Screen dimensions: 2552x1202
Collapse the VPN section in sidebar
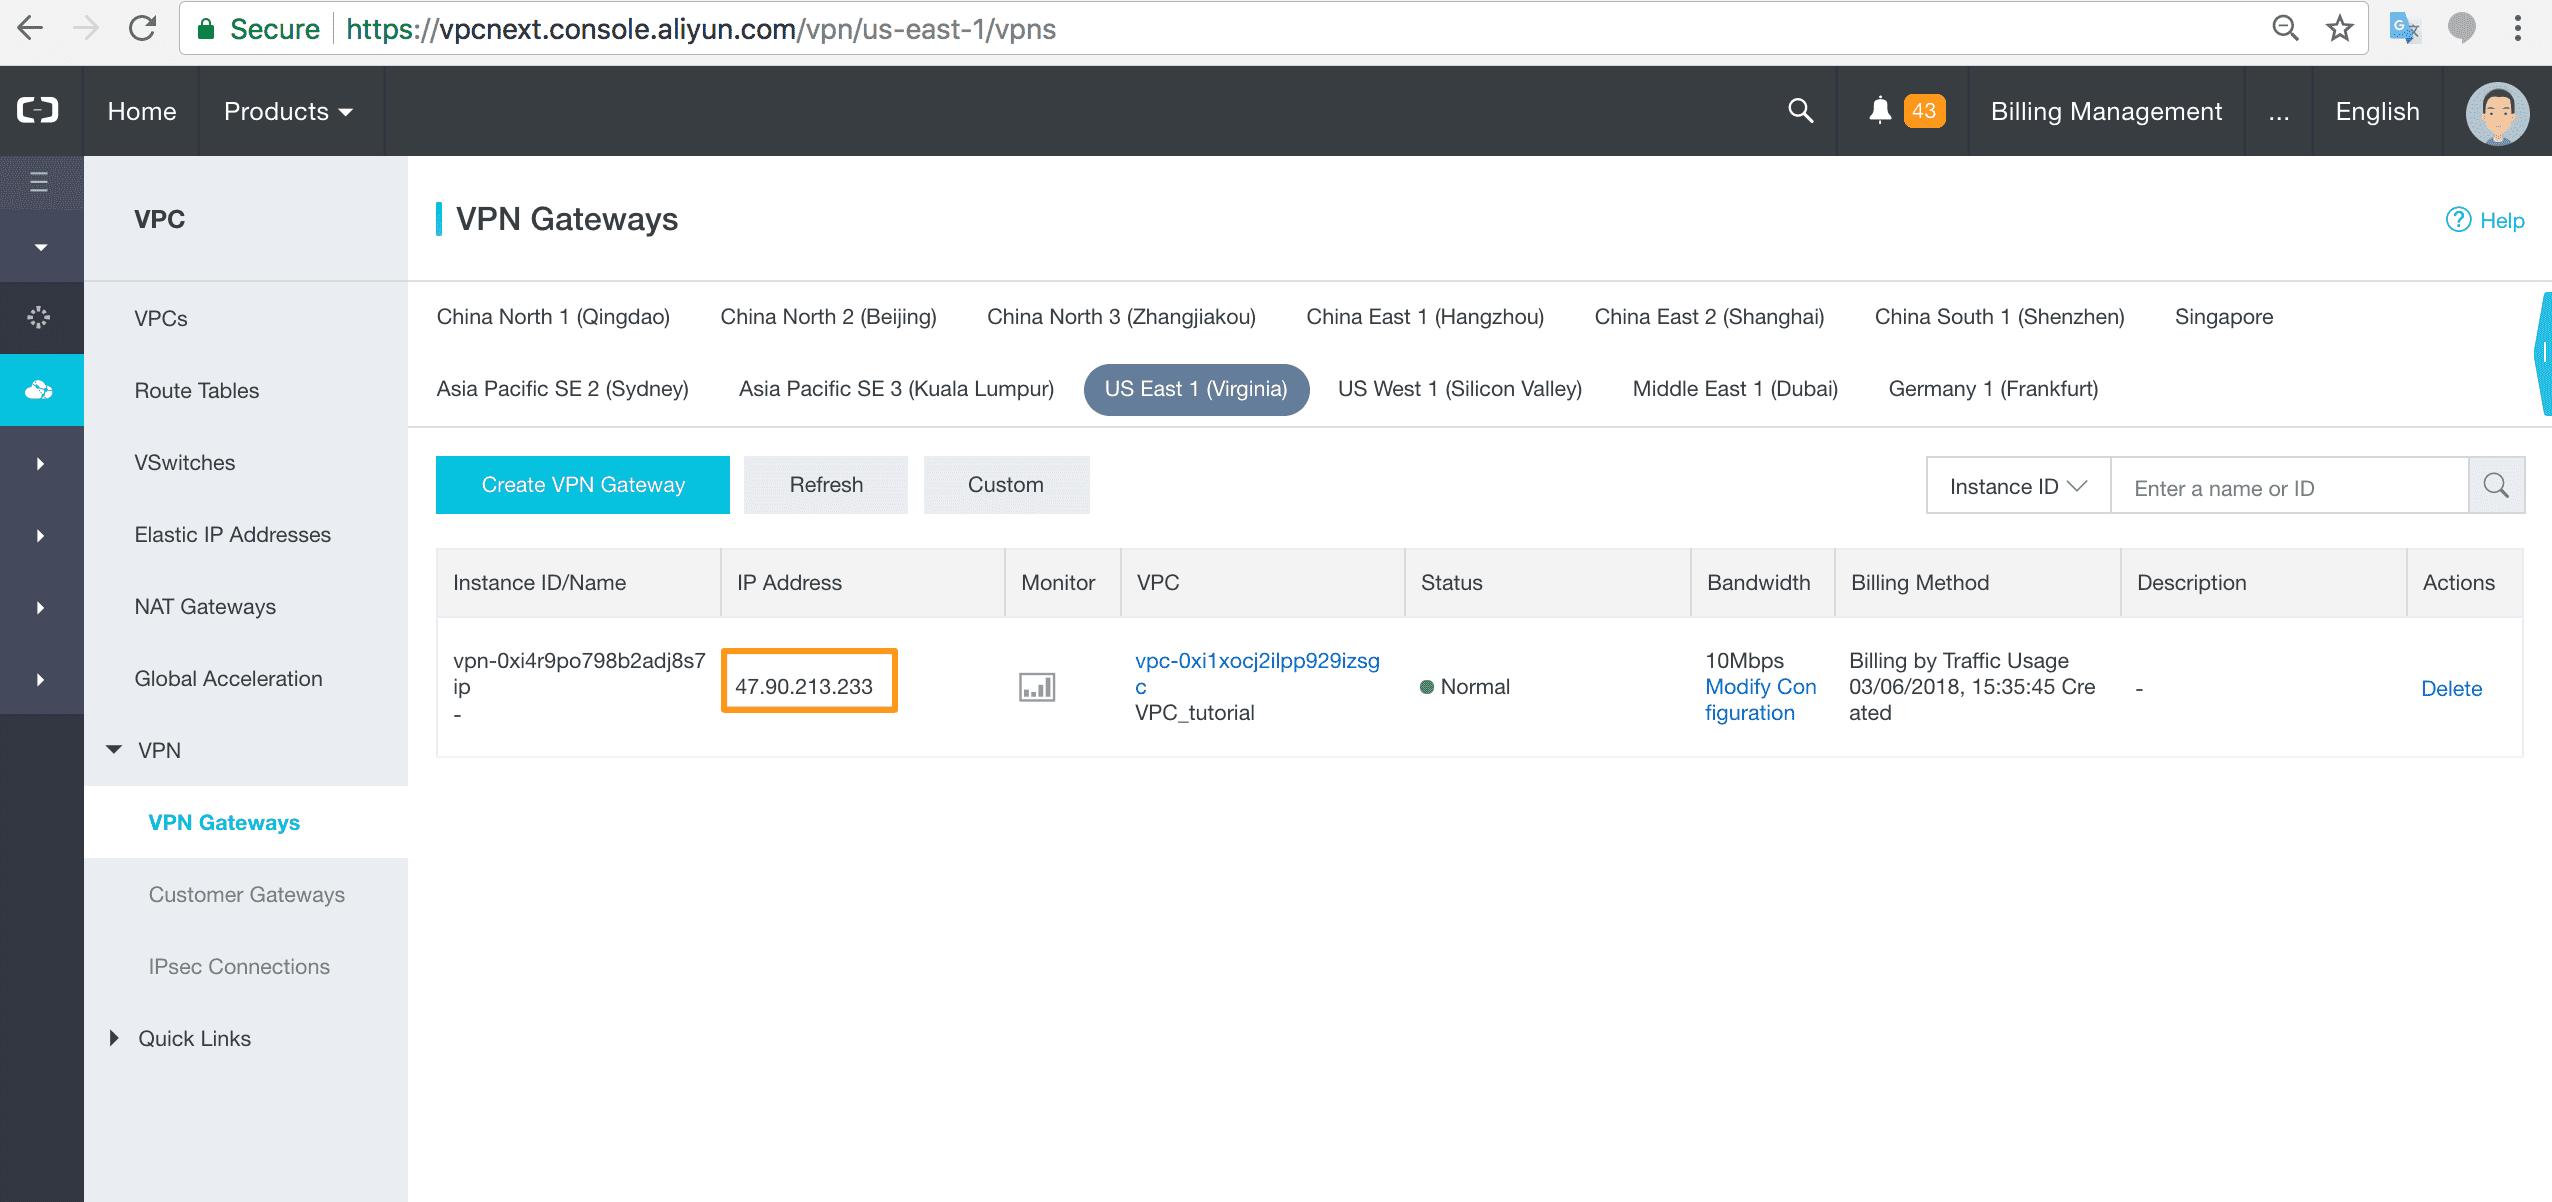pos(114,750)
